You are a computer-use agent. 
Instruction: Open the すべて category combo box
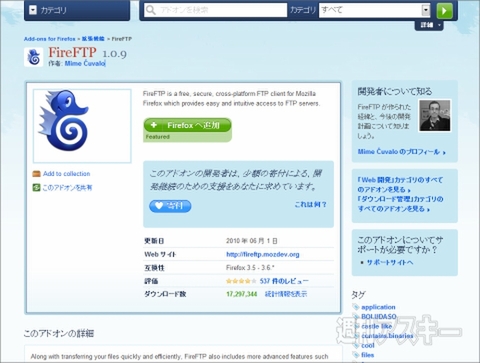(375, 10)
